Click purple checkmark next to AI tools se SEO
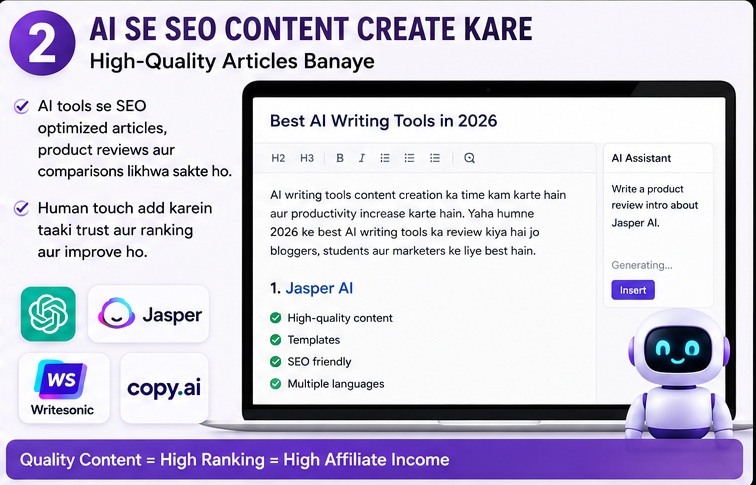This screenshot has height=485, width=756. pos(21,106)
